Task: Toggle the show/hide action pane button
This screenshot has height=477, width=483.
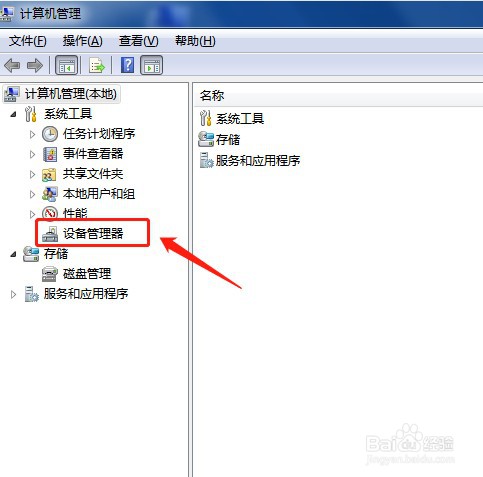Action: pos(152,65)
